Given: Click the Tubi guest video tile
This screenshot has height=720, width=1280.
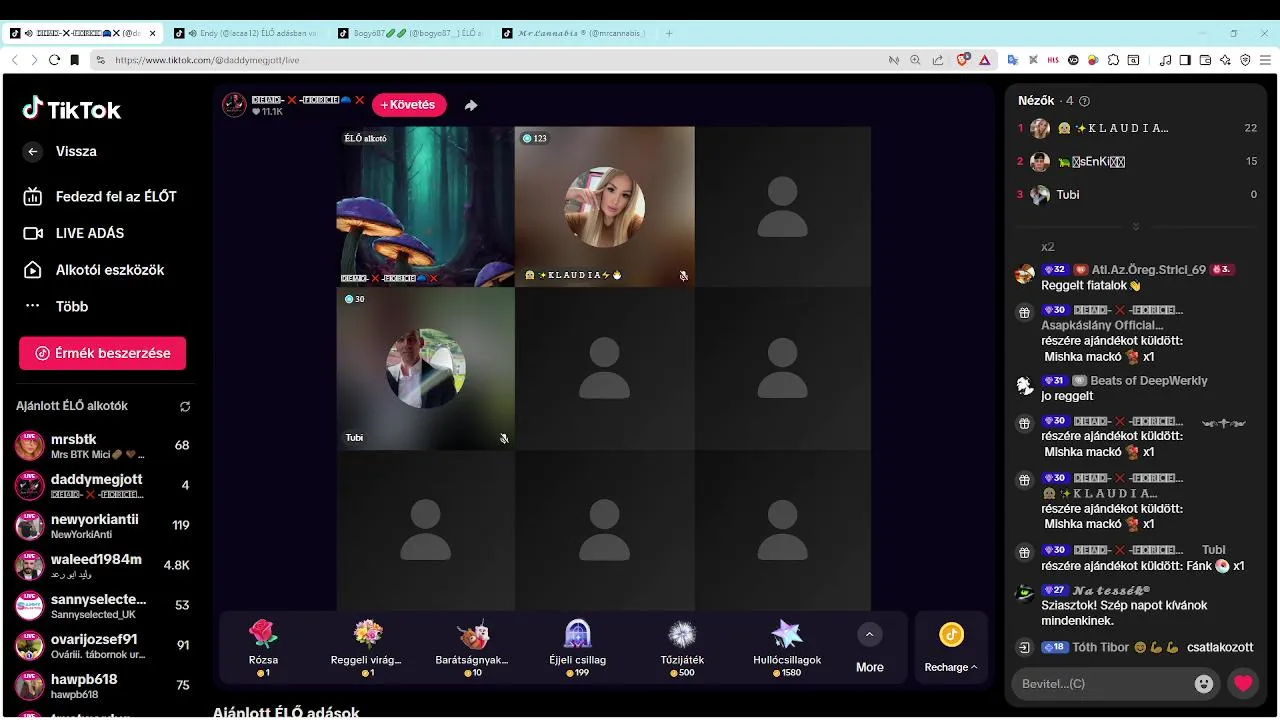Looking at the screenshot, I should click(426, 368).
